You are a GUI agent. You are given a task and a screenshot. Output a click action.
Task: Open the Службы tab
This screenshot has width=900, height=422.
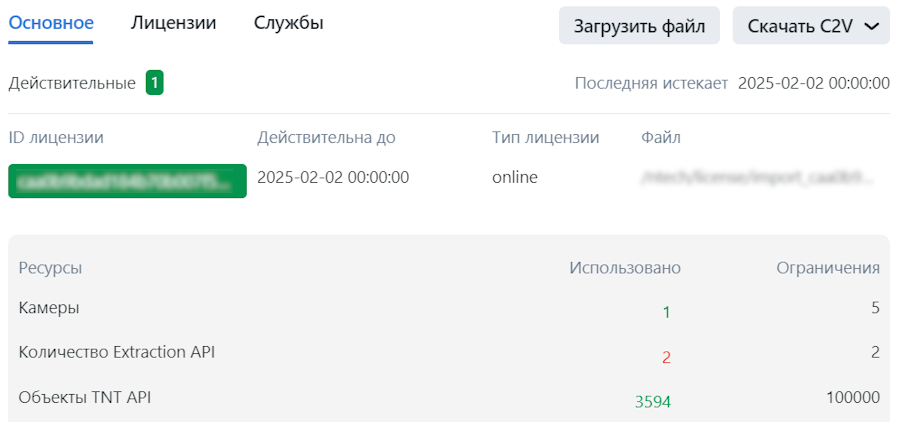pos(288,23)
